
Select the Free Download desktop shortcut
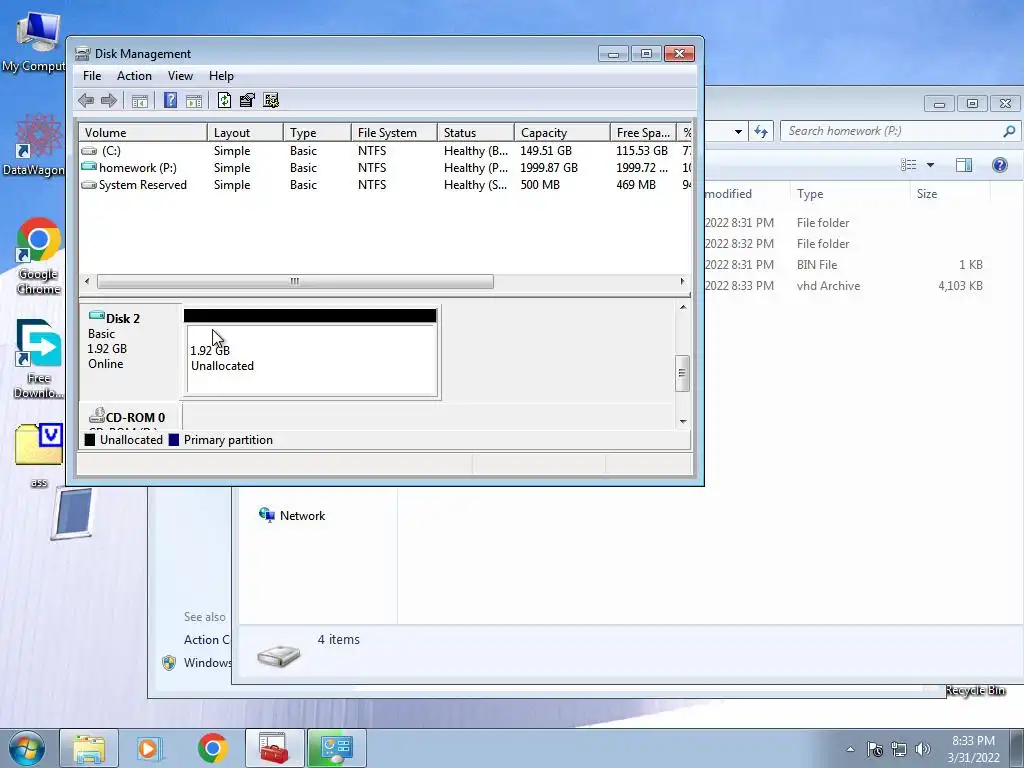point(39,359)
